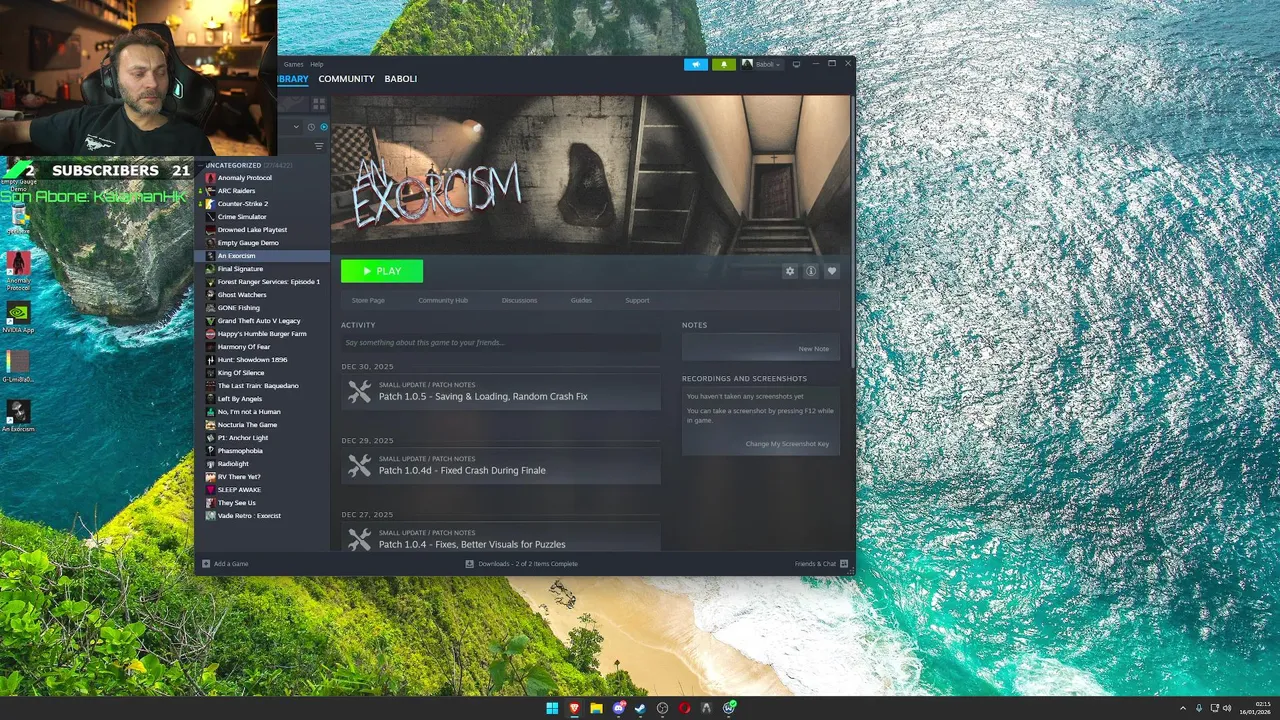Click the green Play button
This screenshot has width=1280, height=720.
382,271
